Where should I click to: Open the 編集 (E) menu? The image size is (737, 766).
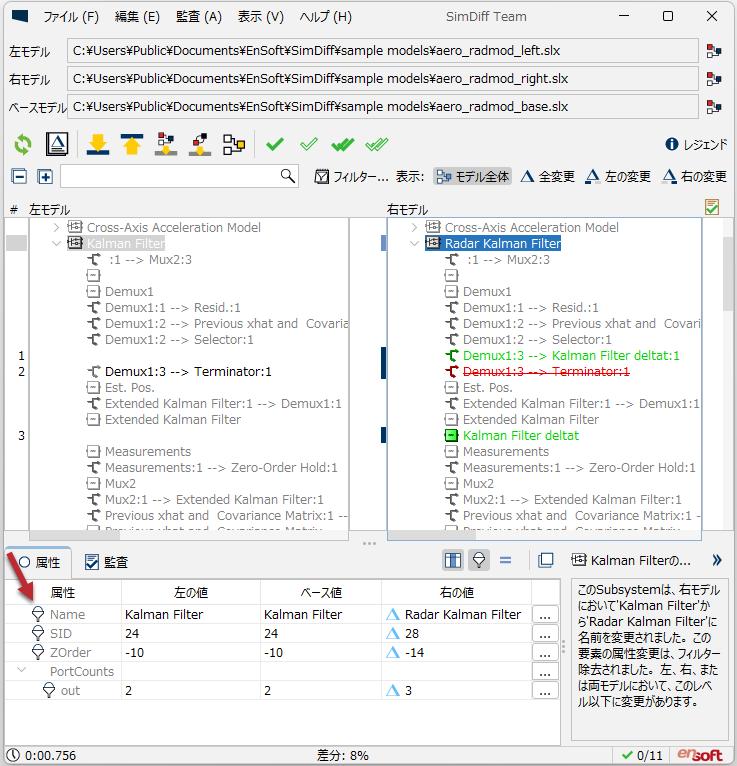[137, 17]
